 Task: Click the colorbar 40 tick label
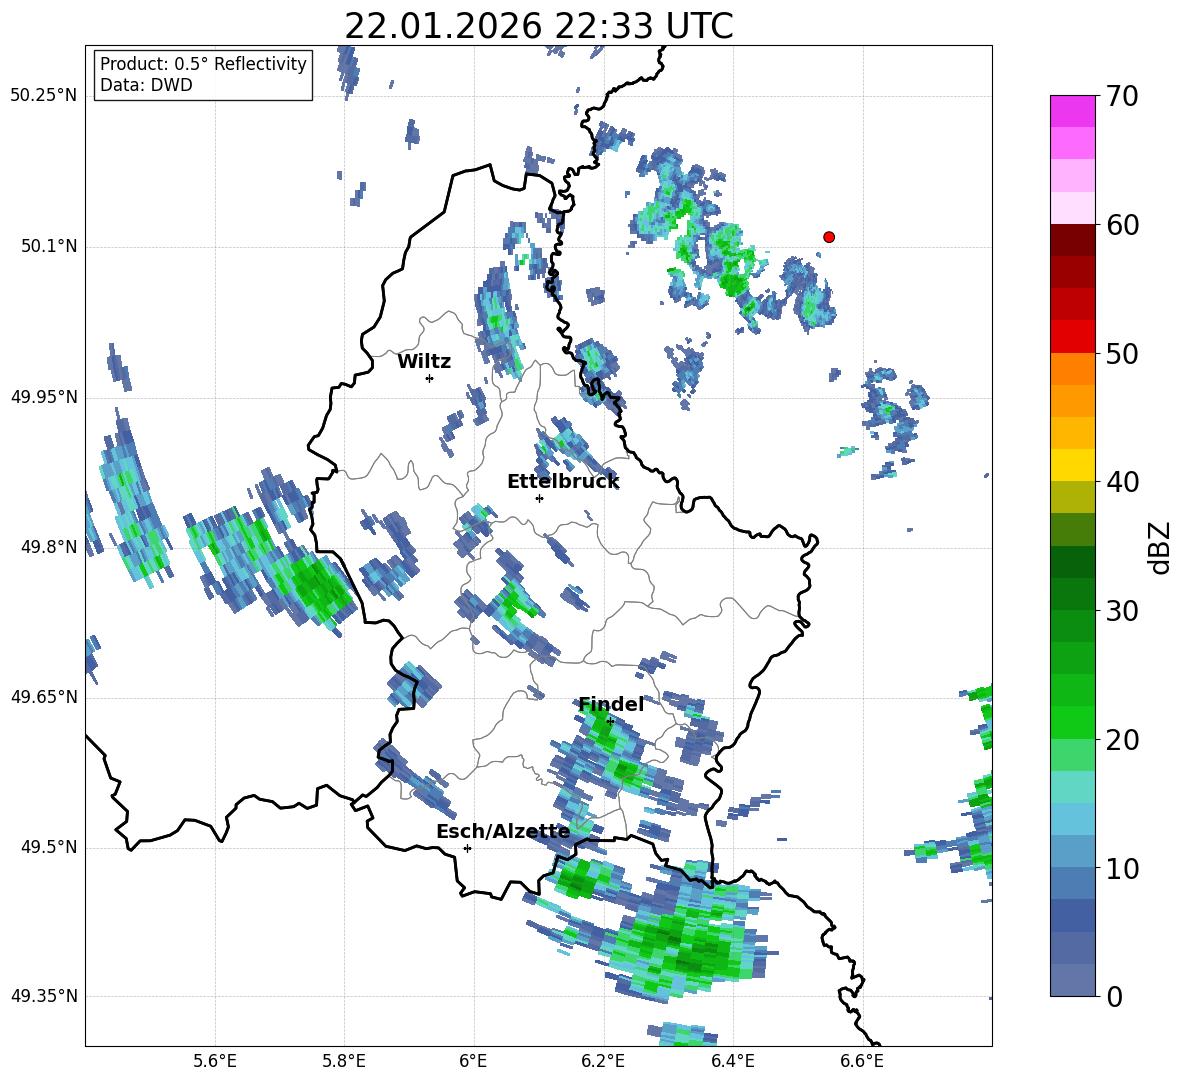point(1122,482)
